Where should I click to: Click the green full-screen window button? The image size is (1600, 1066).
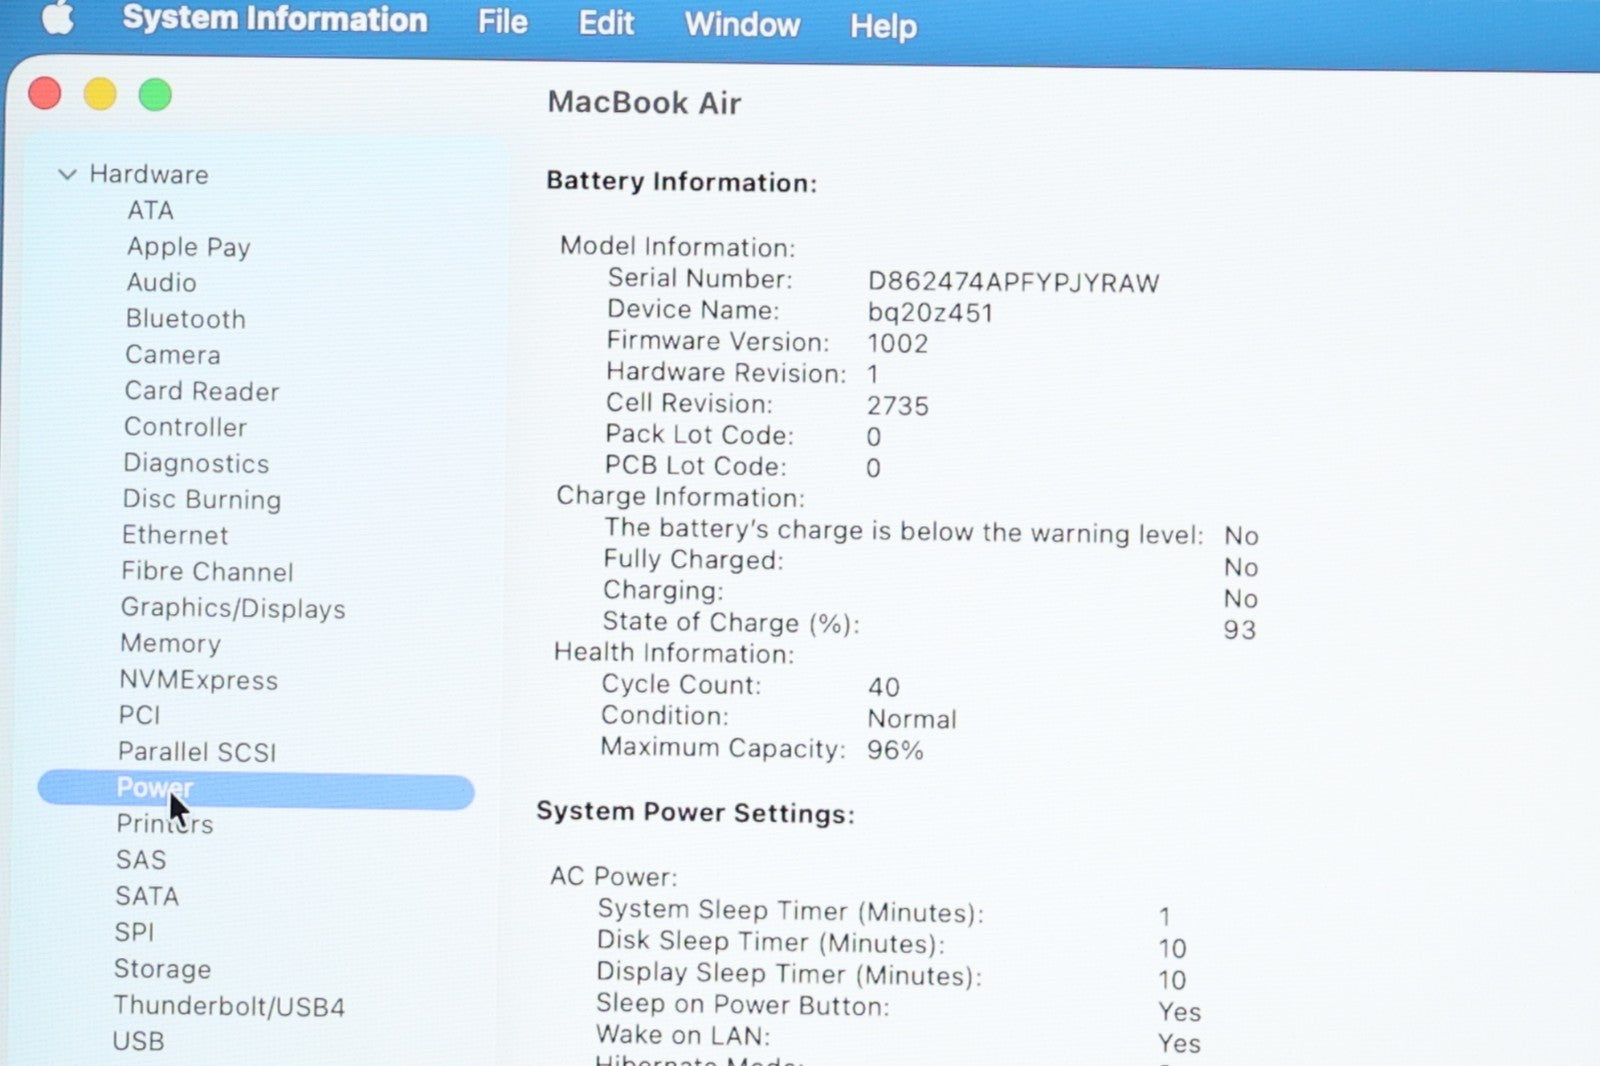155,96
